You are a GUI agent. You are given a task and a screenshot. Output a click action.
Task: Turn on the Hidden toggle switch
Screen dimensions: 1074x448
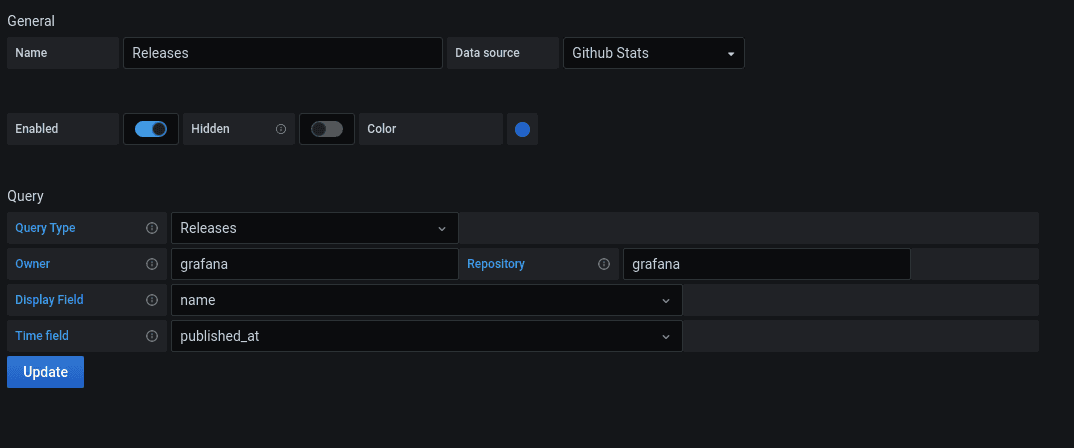tap(327, 129)
